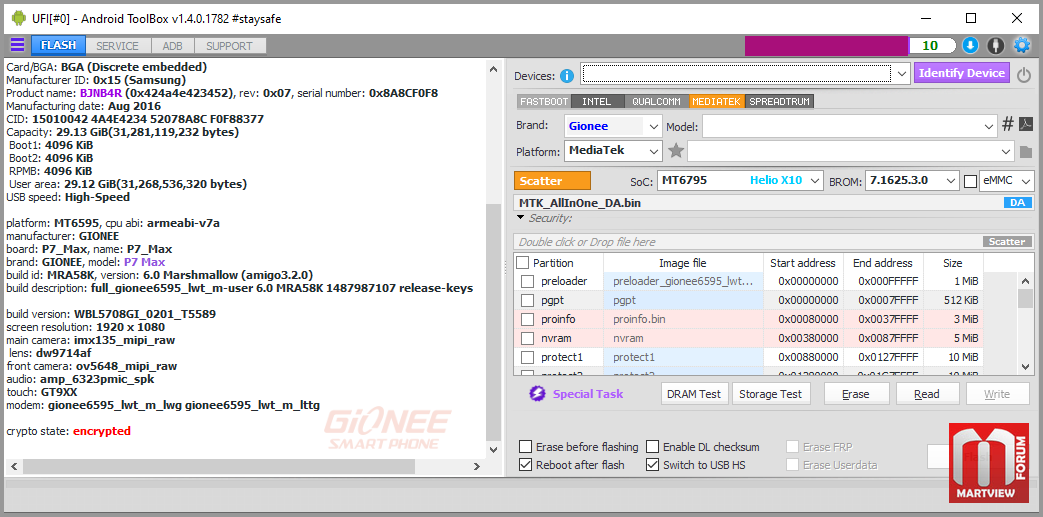Viewport: 1043px width, 517px height.
Task: Click the Identify Device button
Action: pyautogui.click(x=962, y=73)
